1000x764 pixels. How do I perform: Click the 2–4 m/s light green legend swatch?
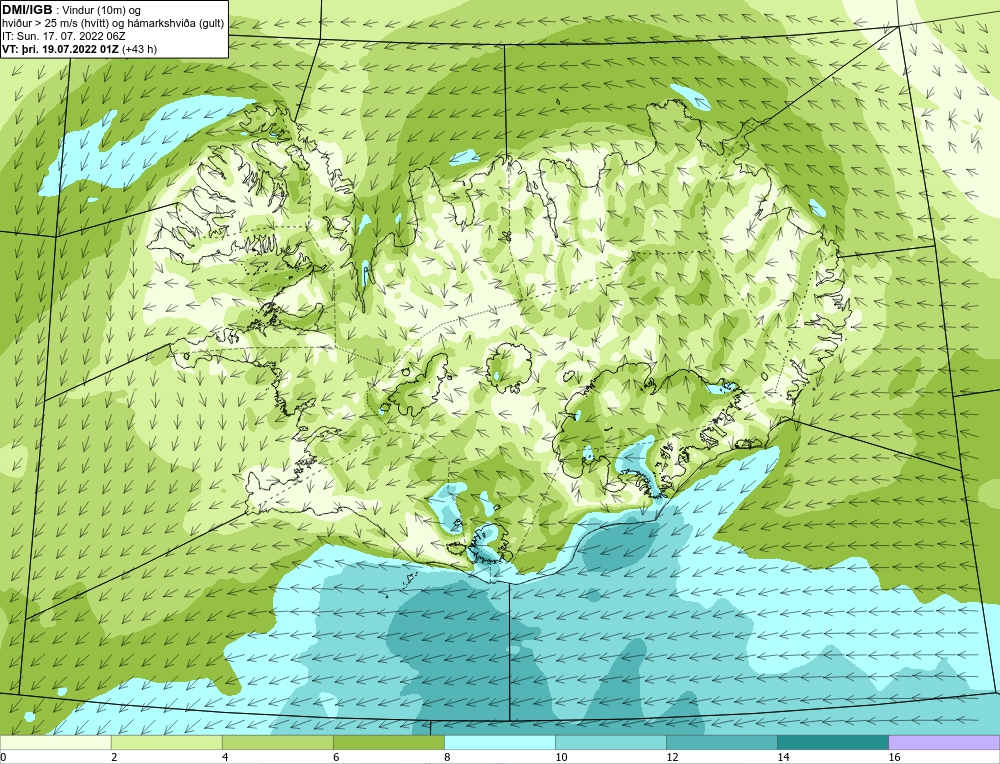click(166, 742)
